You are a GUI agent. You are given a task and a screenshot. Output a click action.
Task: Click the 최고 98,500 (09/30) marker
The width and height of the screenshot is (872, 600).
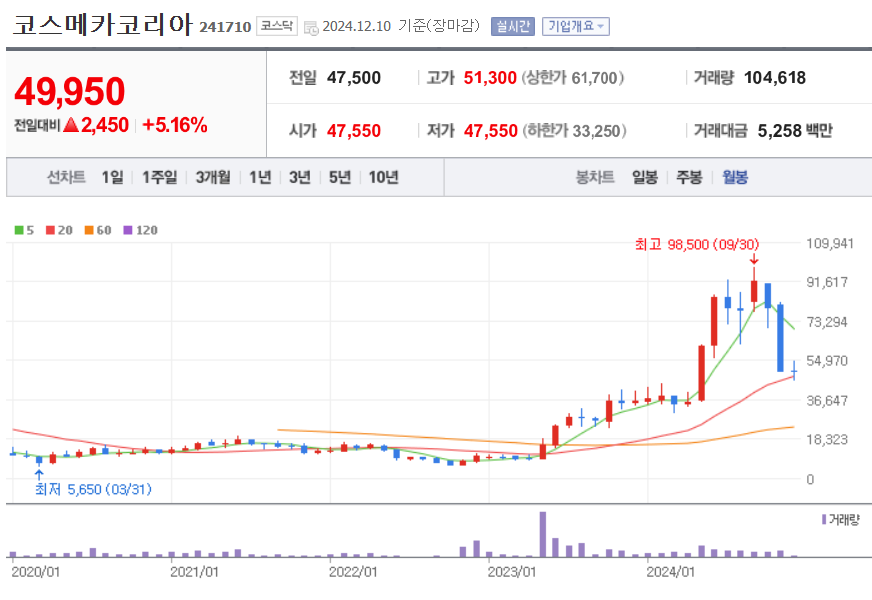[697, 245]
